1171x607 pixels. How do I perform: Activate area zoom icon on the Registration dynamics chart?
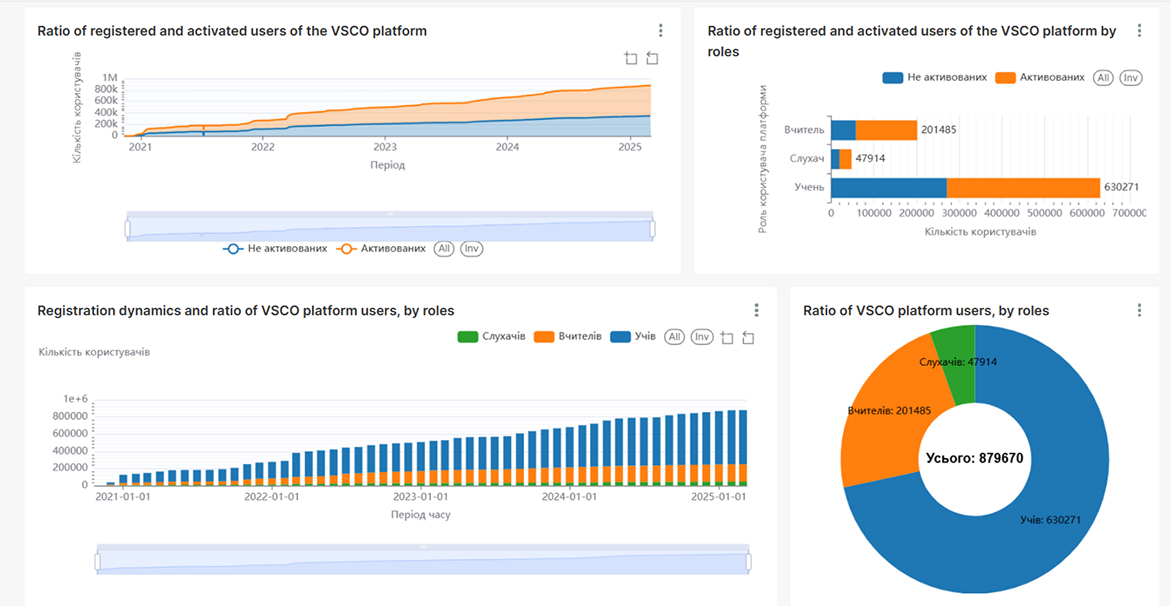tap(727, 337)
